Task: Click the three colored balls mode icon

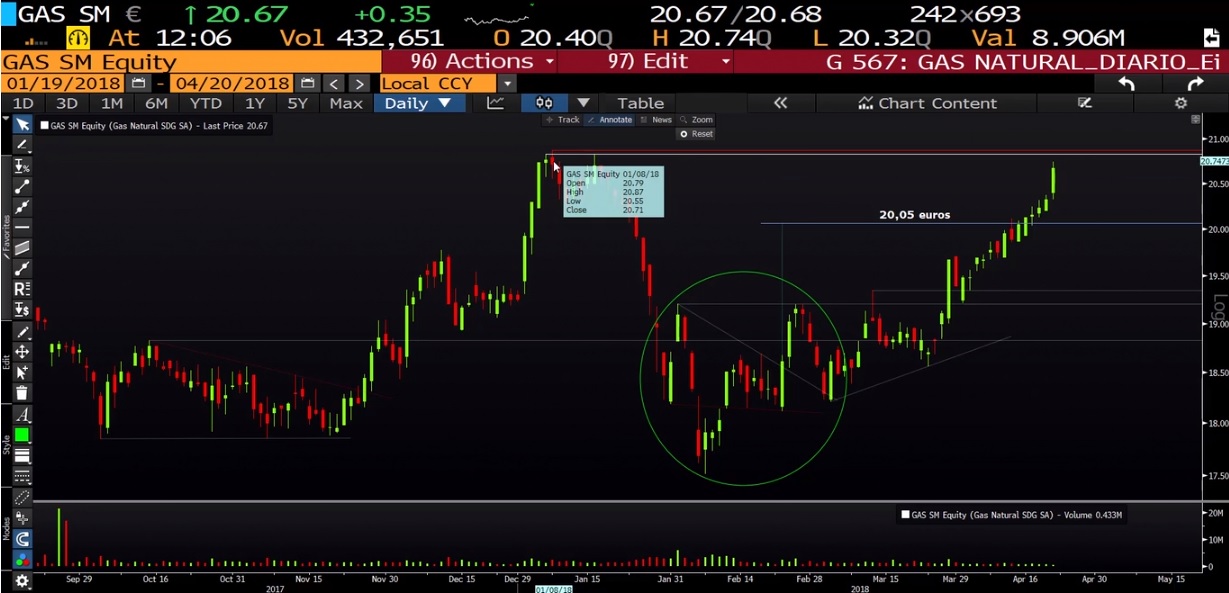Action: coord(21,559)
